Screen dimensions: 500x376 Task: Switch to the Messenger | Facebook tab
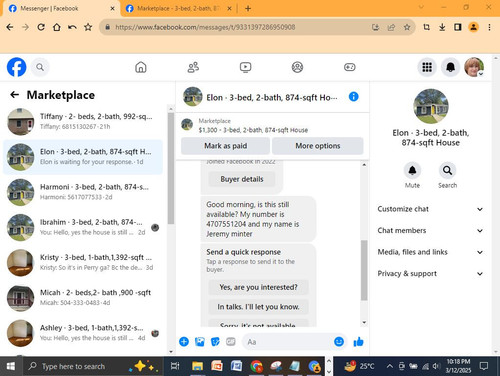62,8
